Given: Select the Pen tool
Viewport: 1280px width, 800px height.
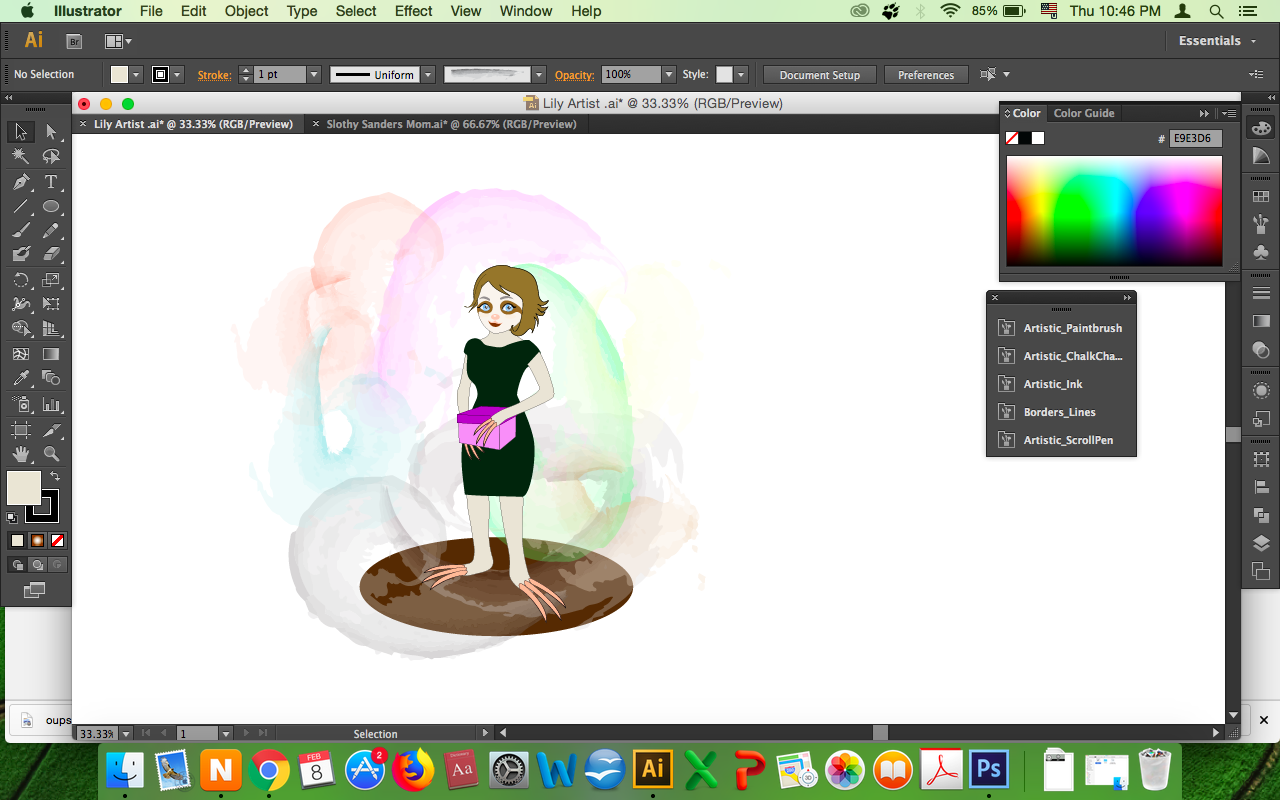Looking at the screenshot, I should coord(20,182).
